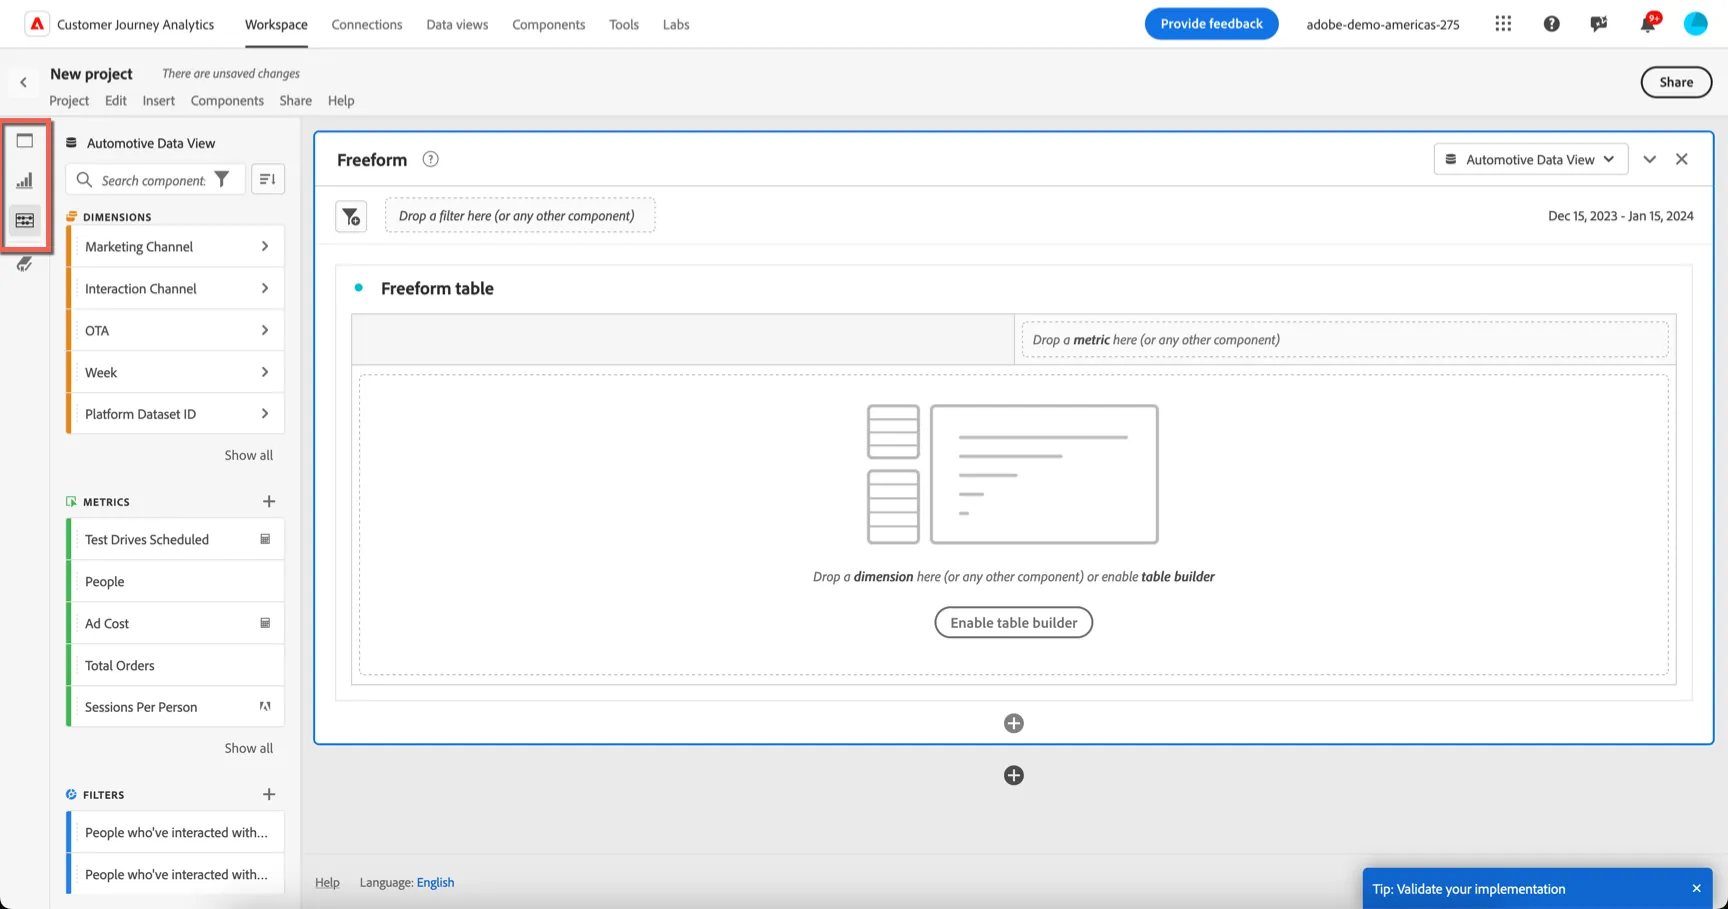Add a new filter with plus icon
The height and width of the screenshot is (909, 1728).
pos(269,794)
